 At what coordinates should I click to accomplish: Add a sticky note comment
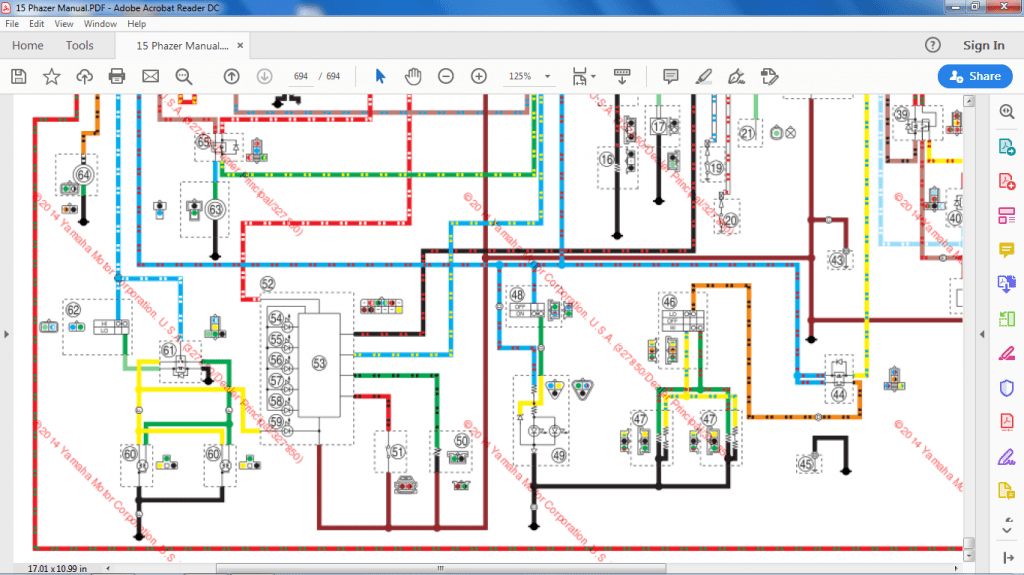(x=670, y=76)
